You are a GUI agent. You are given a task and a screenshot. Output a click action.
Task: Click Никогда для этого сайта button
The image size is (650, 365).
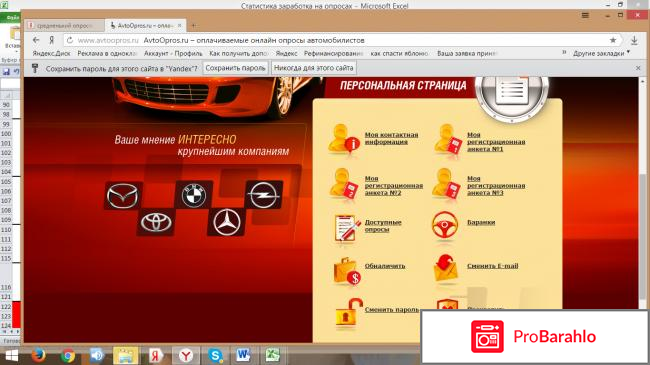point(313,68)
